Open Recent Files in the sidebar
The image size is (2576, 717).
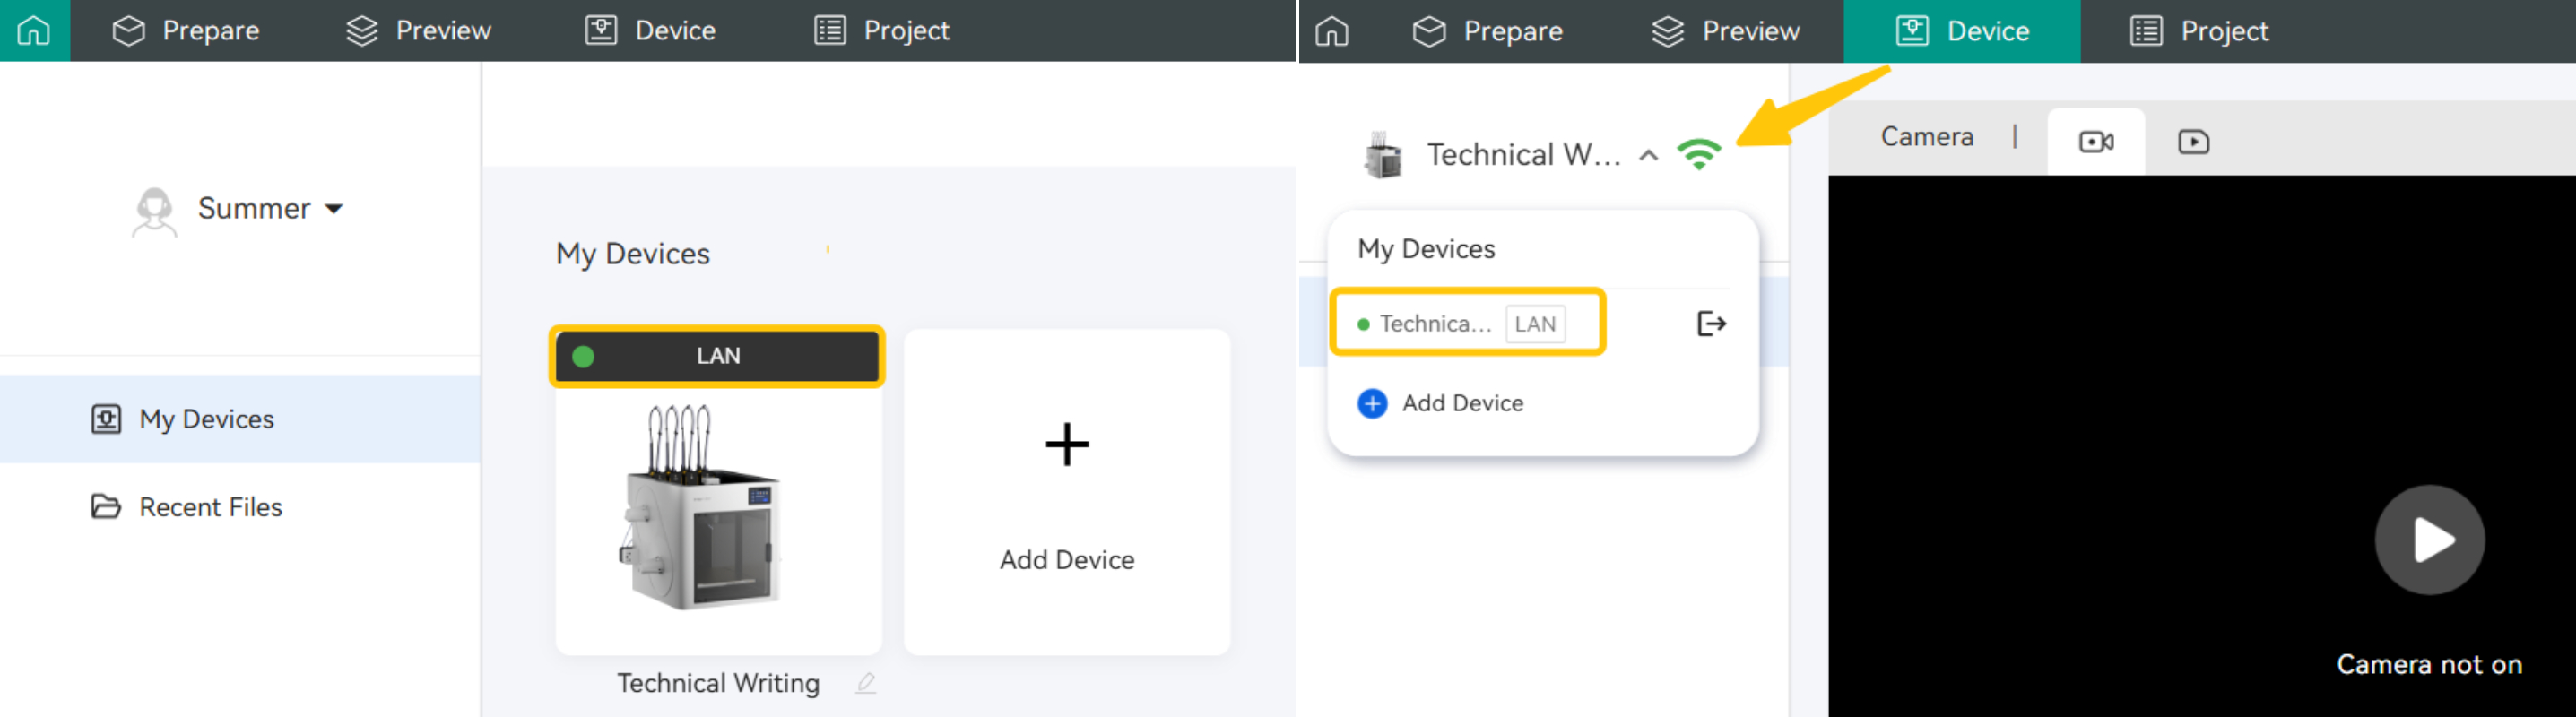tap(210, 507)
